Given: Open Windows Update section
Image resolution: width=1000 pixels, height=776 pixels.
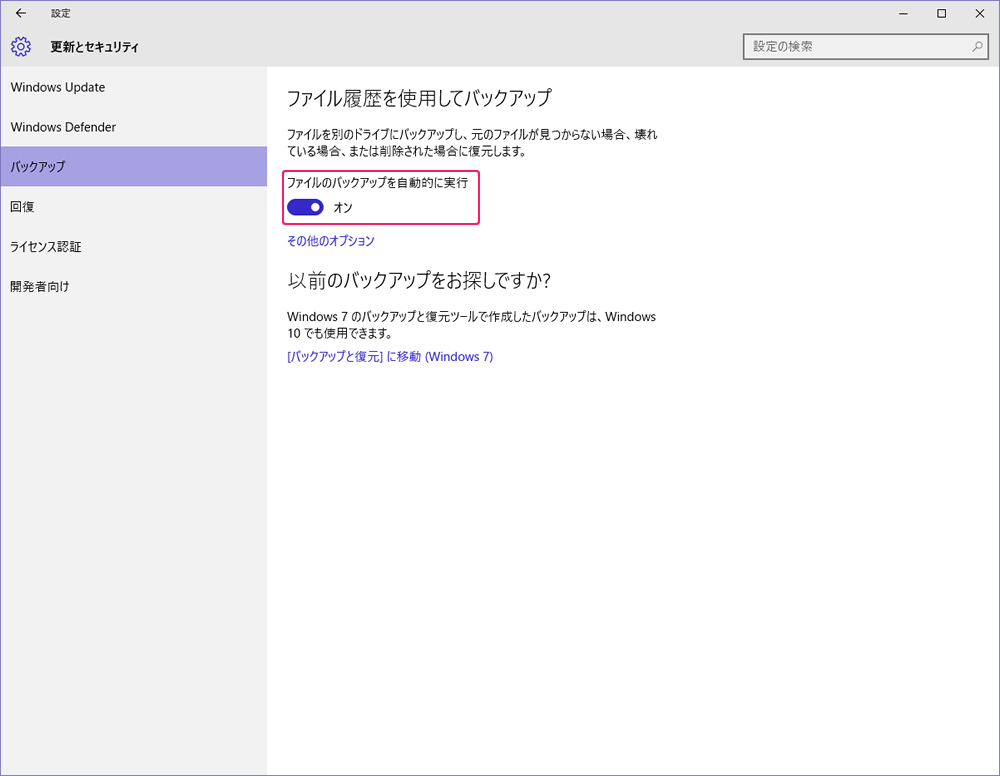Looking at the screenshot, I should point(133,87).
